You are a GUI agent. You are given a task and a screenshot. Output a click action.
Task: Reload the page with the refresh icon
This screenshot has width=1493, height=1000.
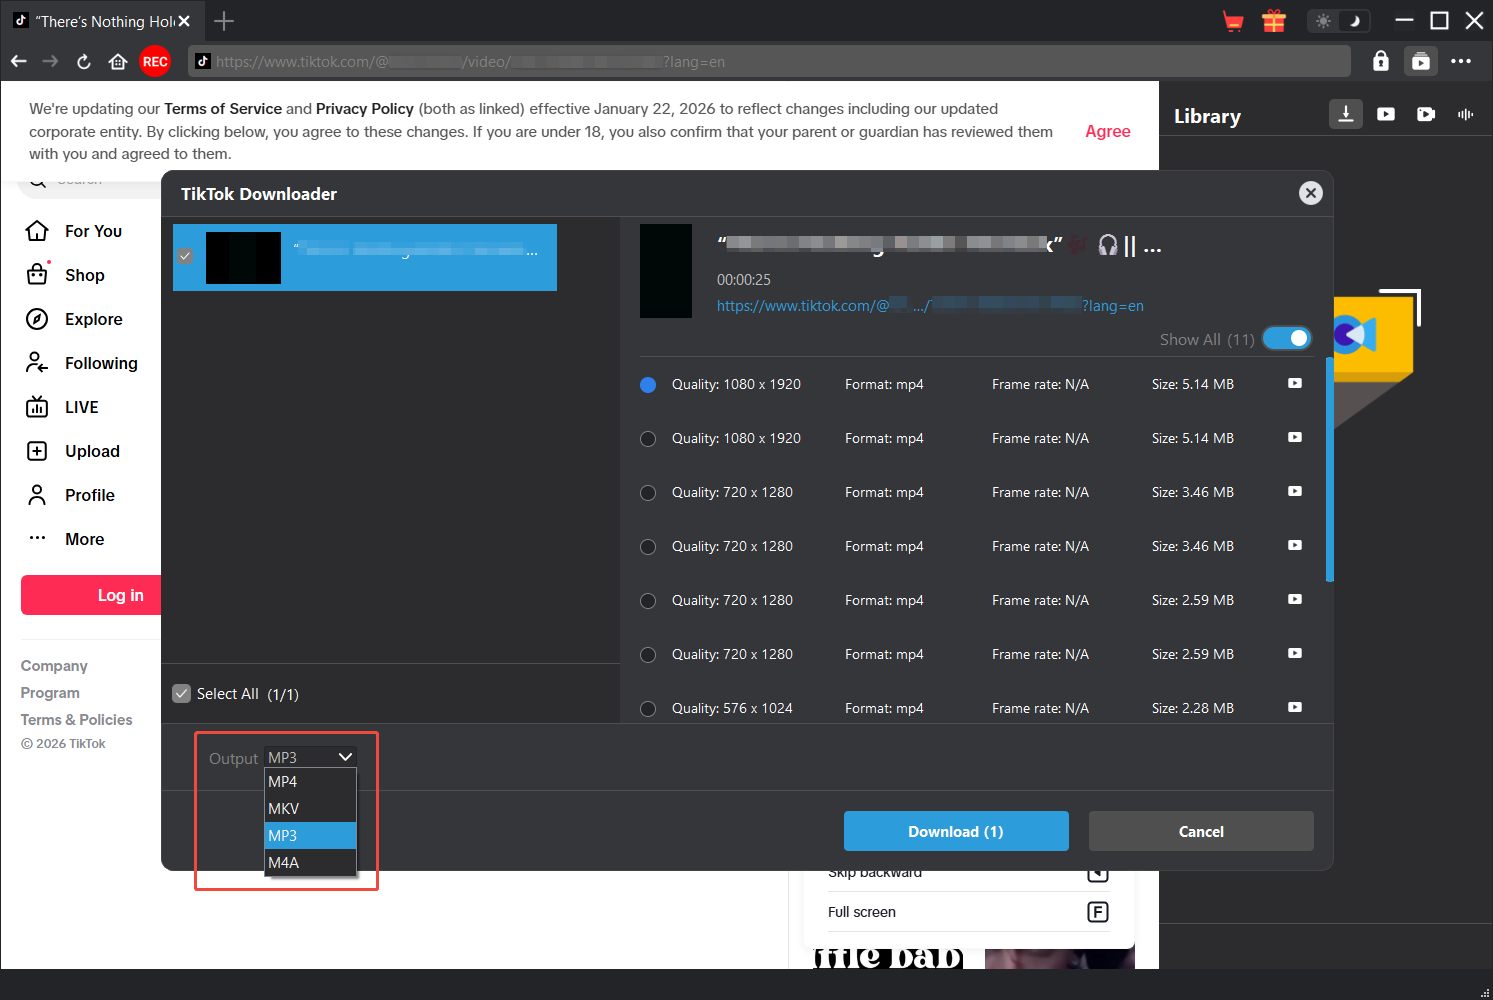tap(84, 61)
